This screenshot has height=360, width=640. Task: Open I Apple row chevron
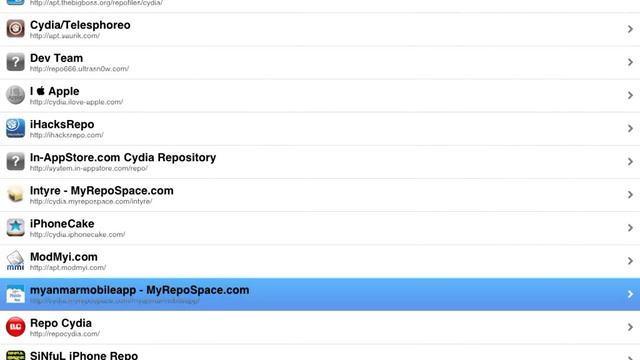(630, 95)
